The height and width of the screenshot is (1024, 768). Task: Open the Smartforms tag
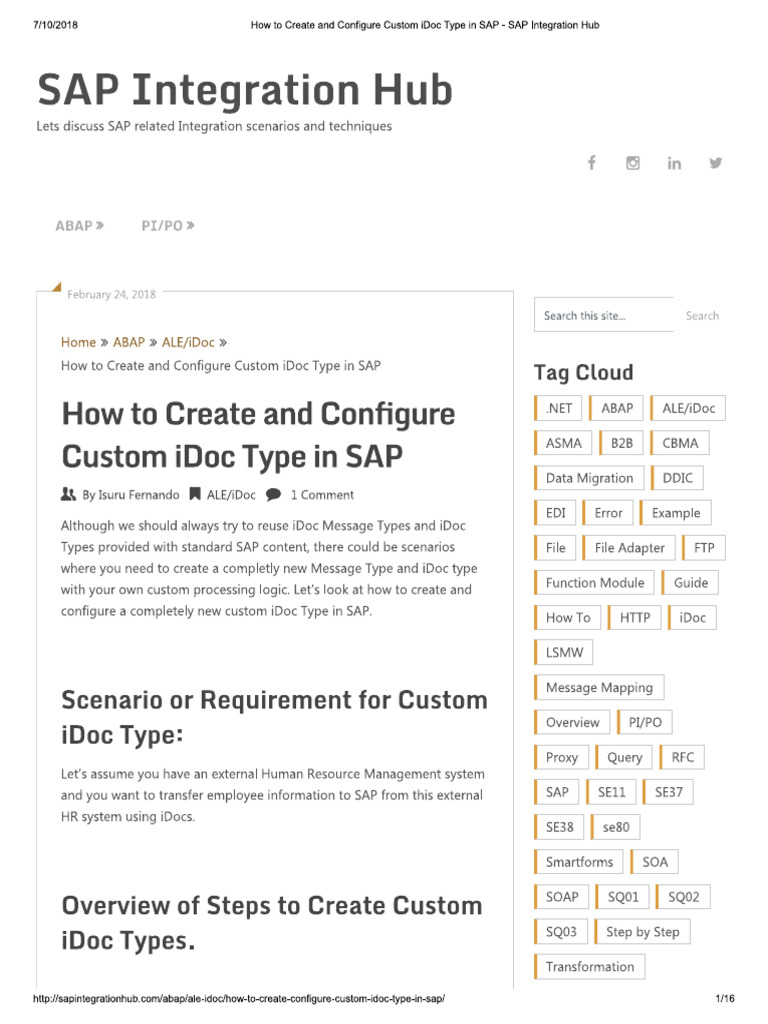pyautogui.click(x=579, y=862)
